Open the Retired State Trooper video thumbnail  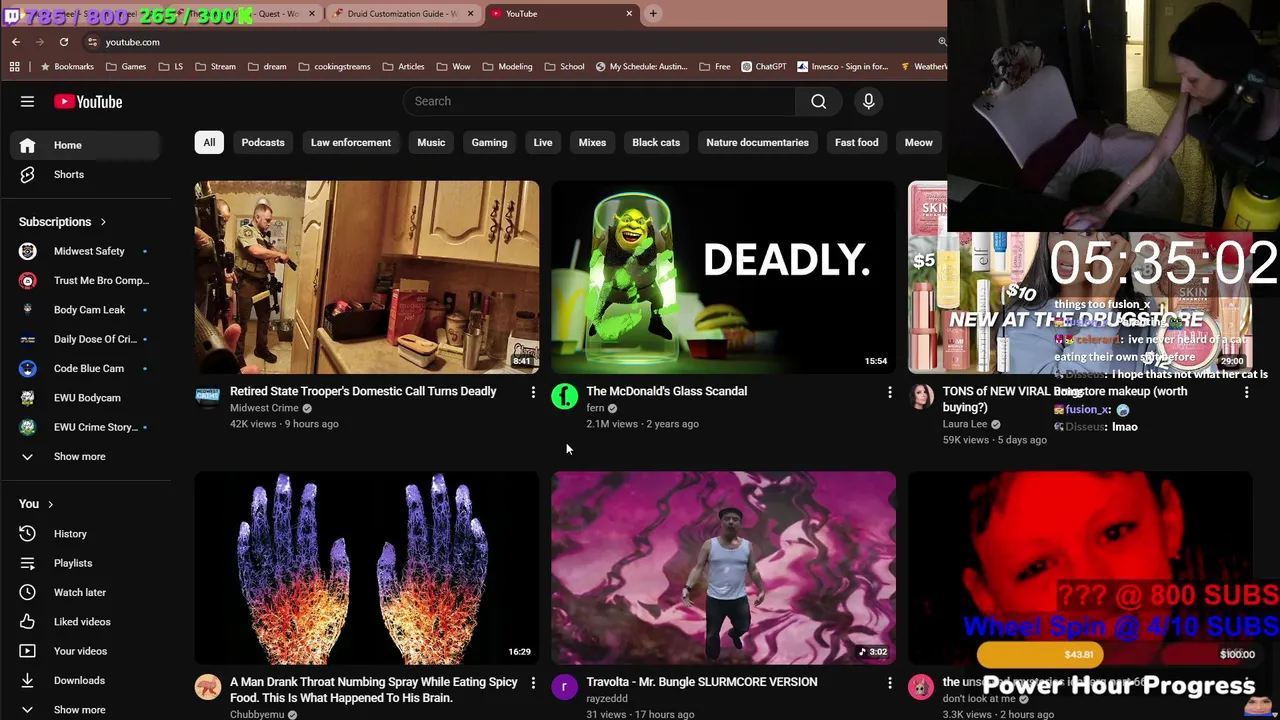(x=367, y=277)
